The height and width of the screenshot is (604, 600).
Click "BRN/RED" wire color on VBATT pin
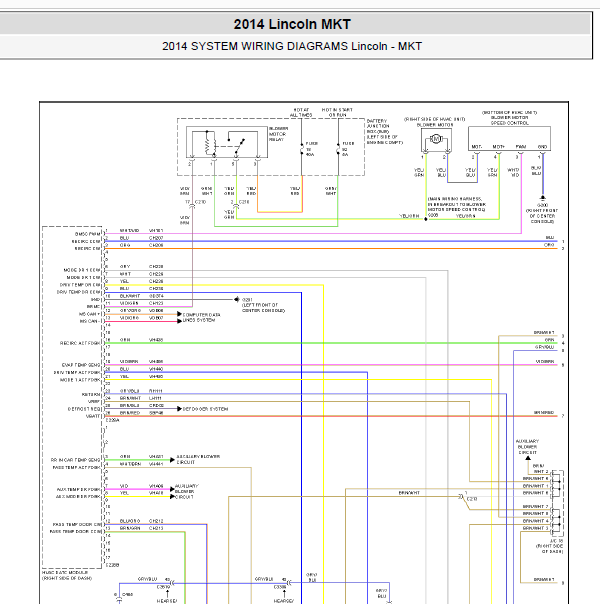point(130,413)
